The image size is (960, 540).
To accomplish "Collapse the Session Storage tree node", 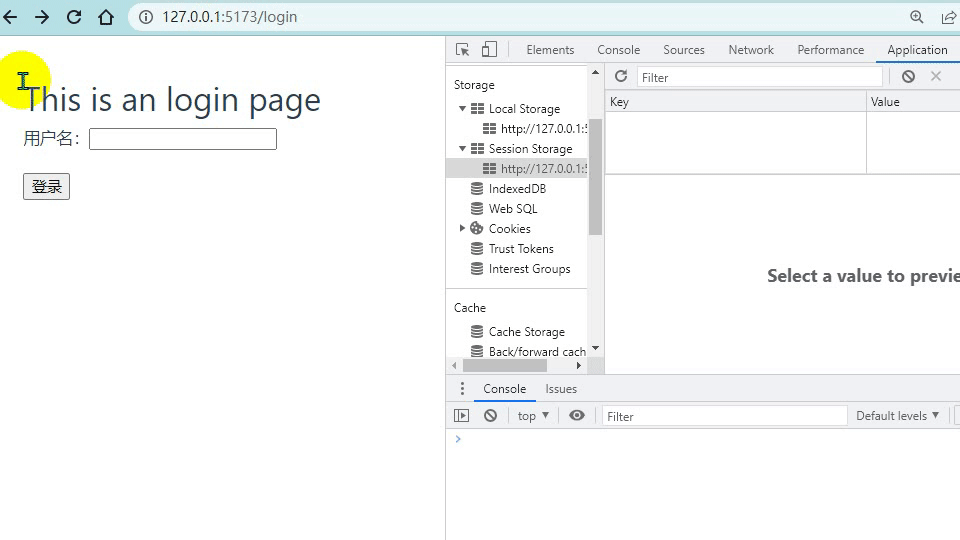I will (462, 149).
